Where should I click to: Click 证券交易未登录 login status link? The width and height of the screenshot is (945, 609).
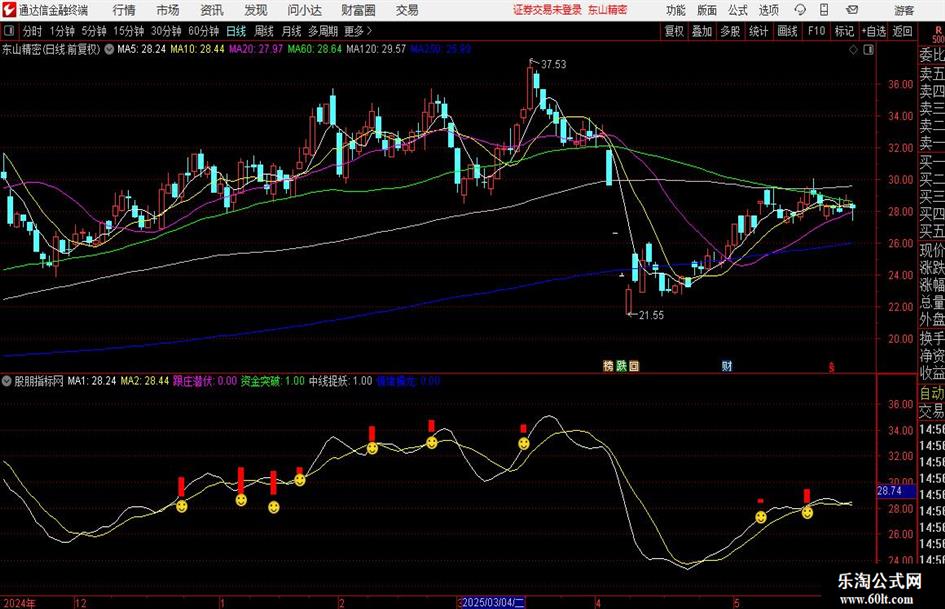click(547, 10)
